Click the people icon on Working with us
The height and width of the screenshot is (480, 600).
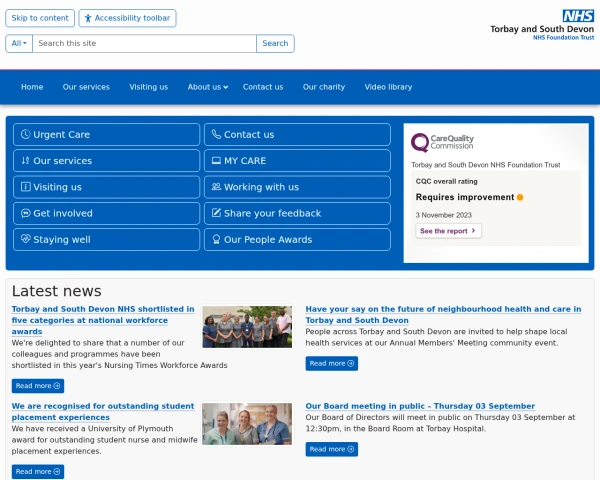pos(216,186)
